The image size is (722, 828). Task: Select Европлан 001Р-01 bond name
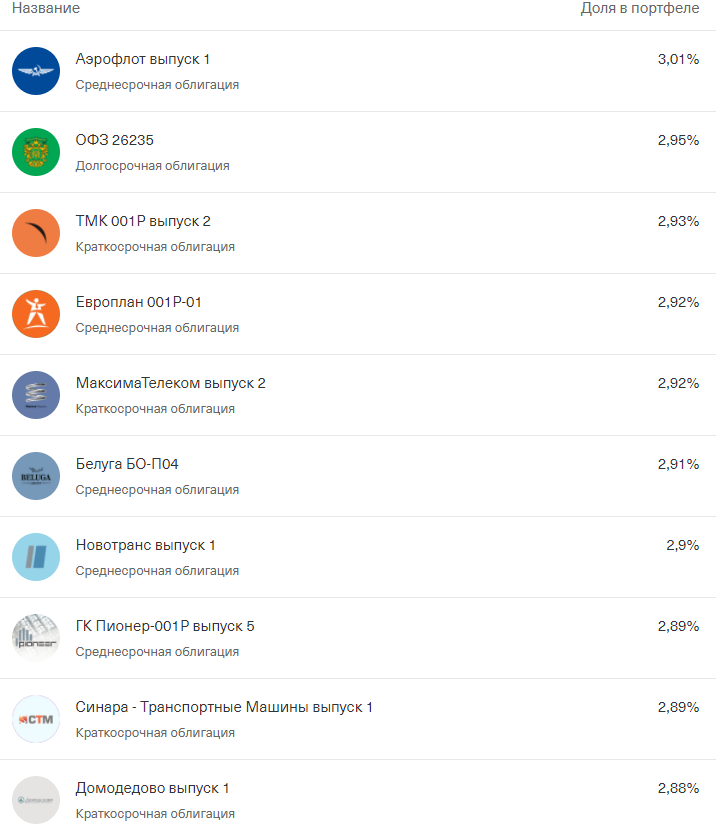point(138,302)
